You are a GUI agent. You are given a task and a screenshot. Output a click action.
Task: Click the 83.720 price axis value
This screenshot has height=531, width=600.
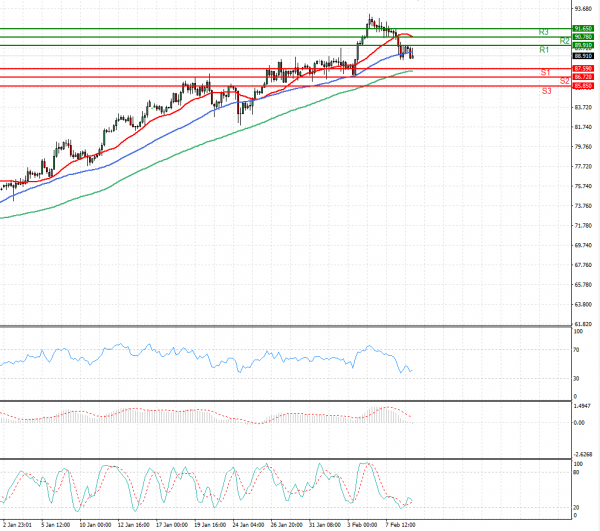(x=583, y=108)
